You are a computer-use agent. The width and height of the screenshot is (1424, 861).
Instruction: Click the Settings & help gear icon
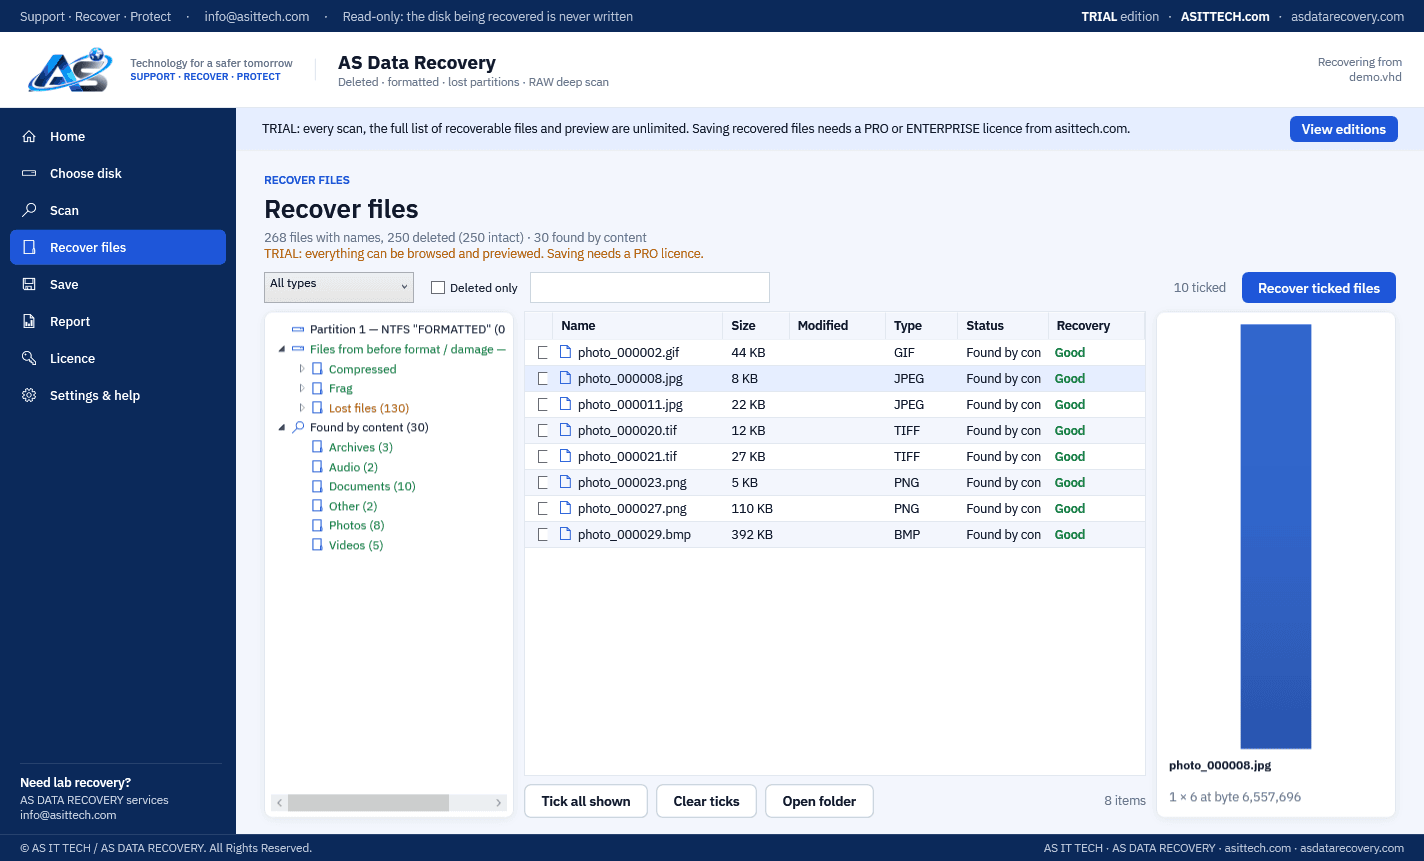[x=30, y=396]
